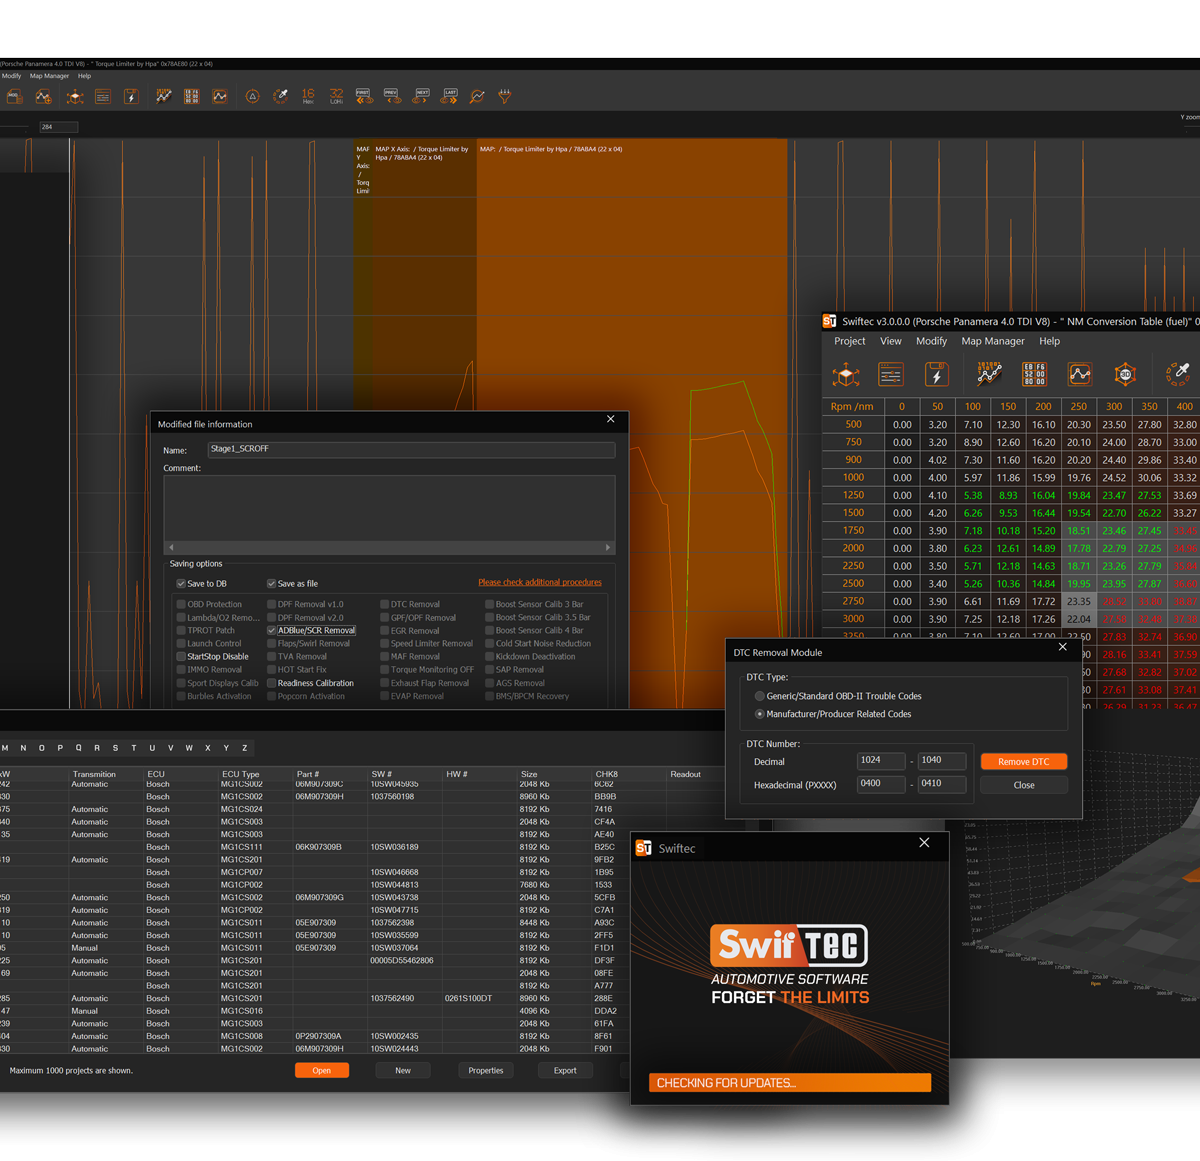Click the Comment box horizontal scrollbar
Image resolution: width=1200 pixels, height=1161 pixels.
click(x=389, y=547)
